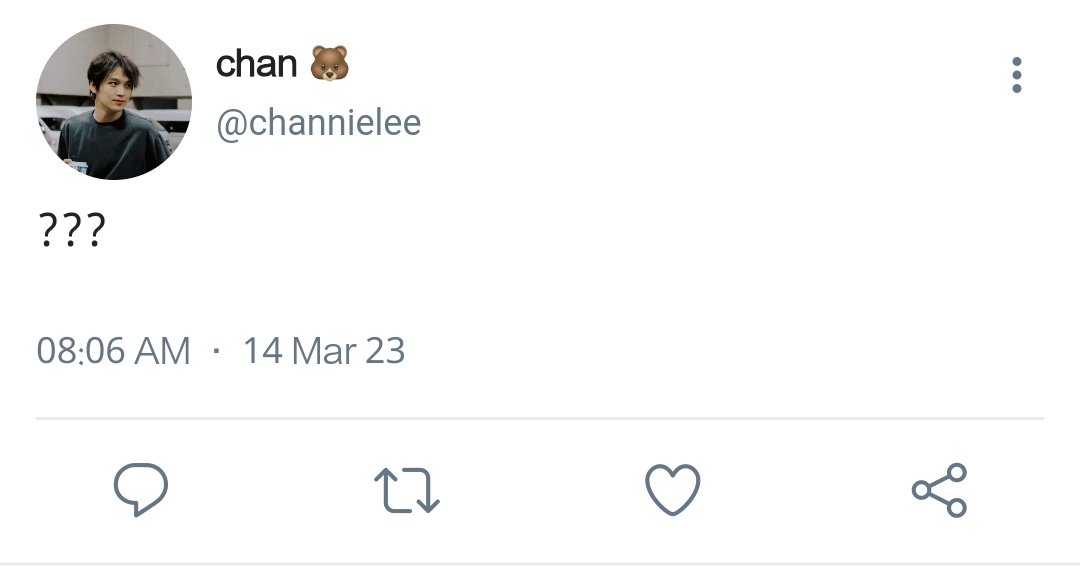Click the bear emoji next to chan
Viewport: 1080px width, 582px height.
click(329, 63)
